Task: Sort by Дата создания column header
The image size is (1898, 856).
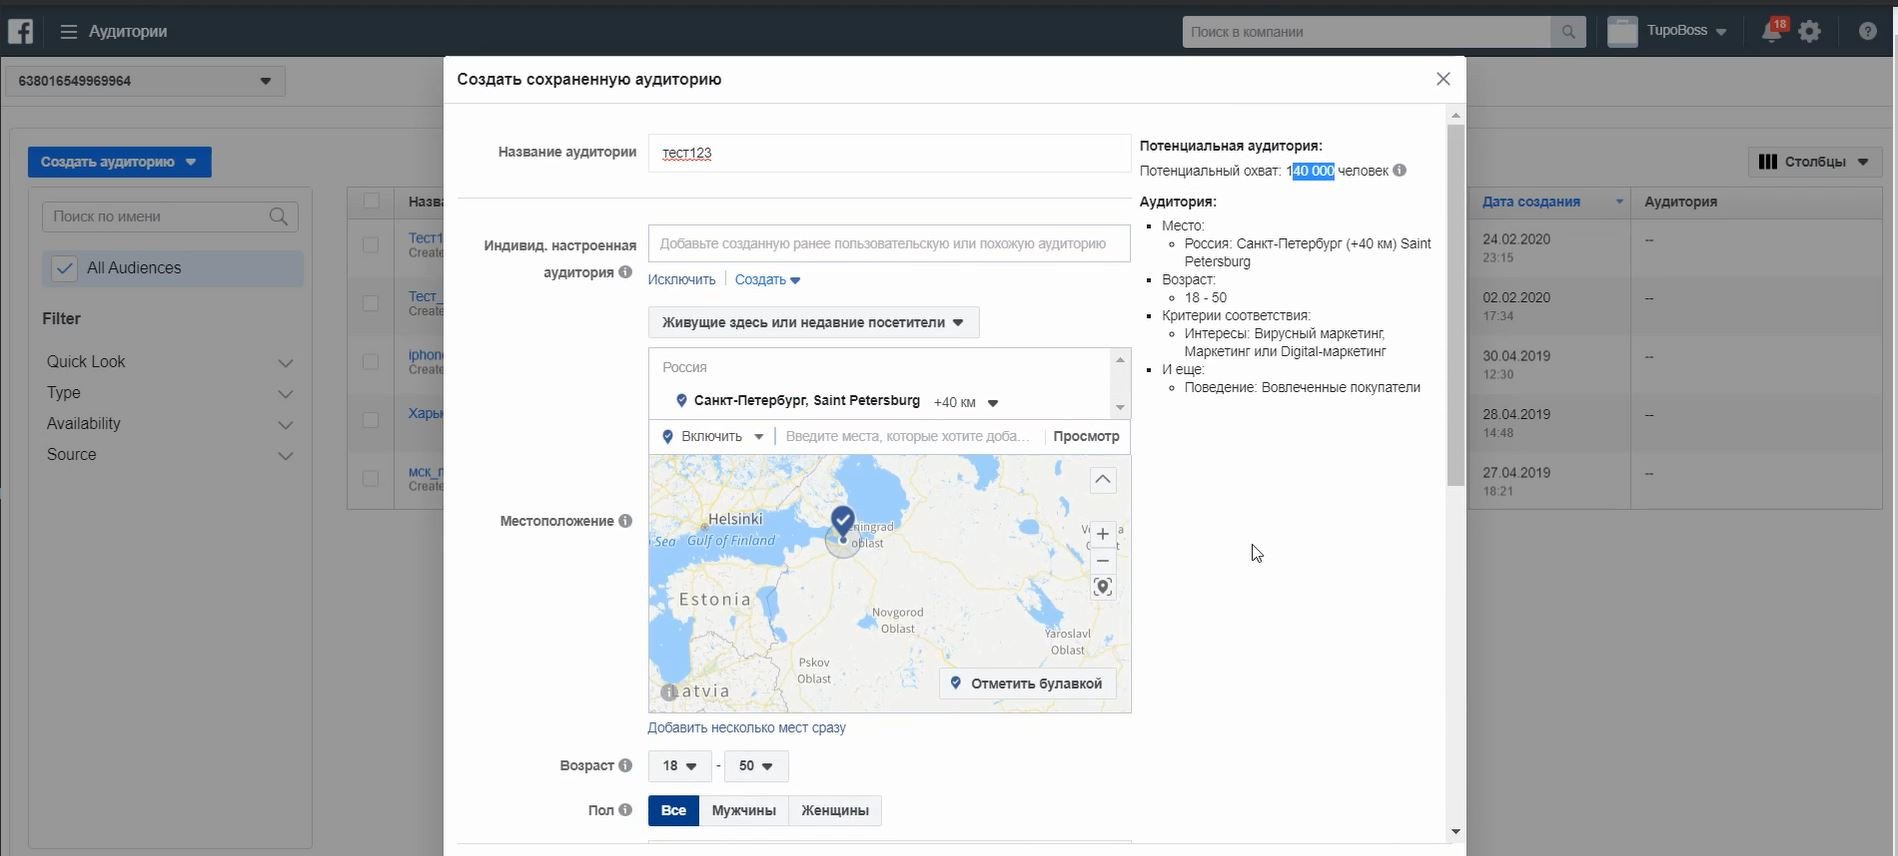Action: pyautogui.click(x=1531, y=202)
